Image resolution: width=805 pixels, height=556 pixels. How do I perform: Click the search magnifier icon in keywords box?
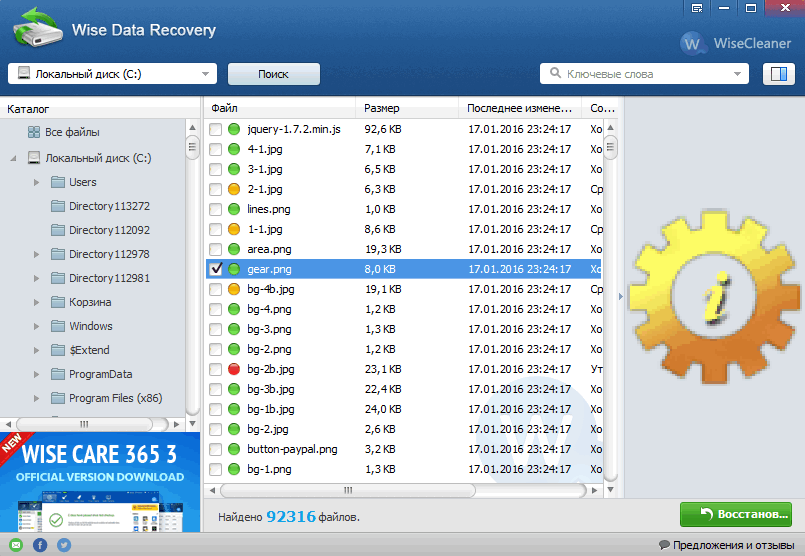click(555, 73)
